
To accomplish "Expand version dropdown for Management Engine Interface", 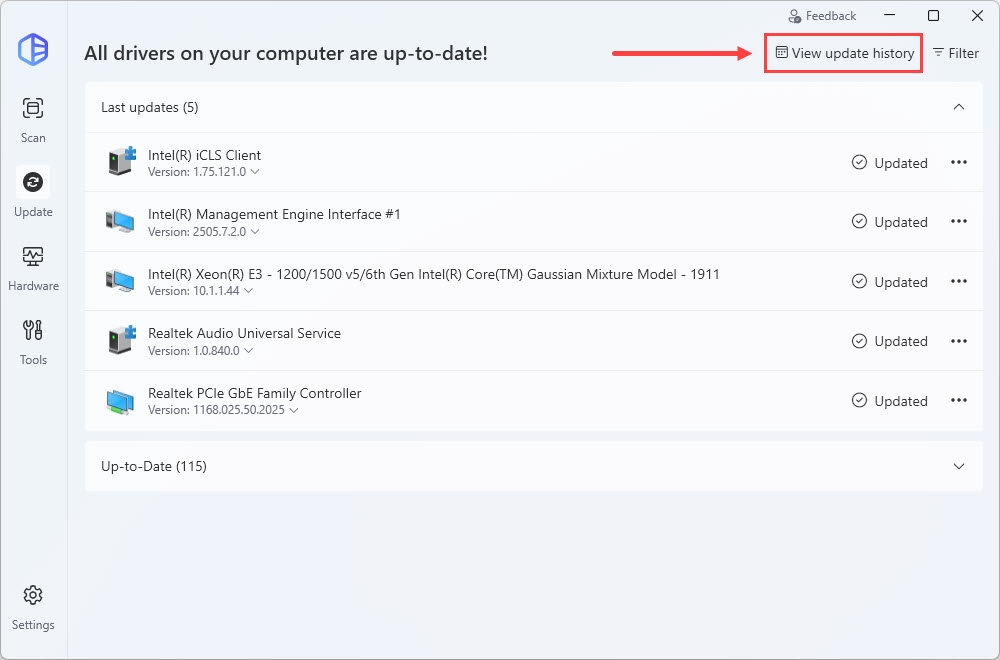I will pyautogui.click(x=255, y=232).
